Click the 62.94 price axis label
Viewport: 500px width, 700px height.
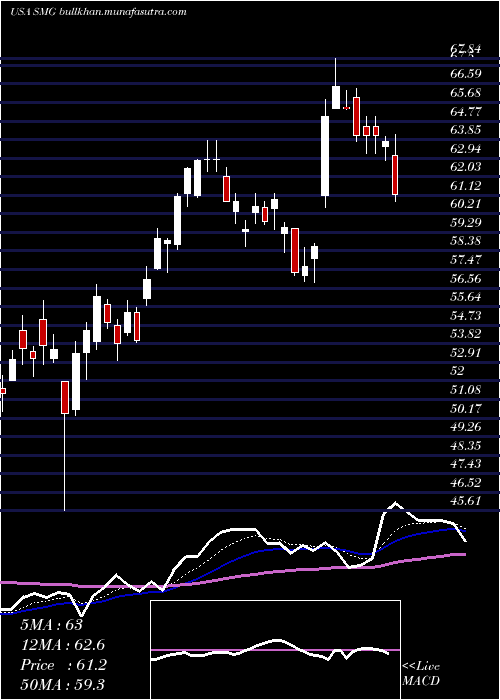pos(466,148)
